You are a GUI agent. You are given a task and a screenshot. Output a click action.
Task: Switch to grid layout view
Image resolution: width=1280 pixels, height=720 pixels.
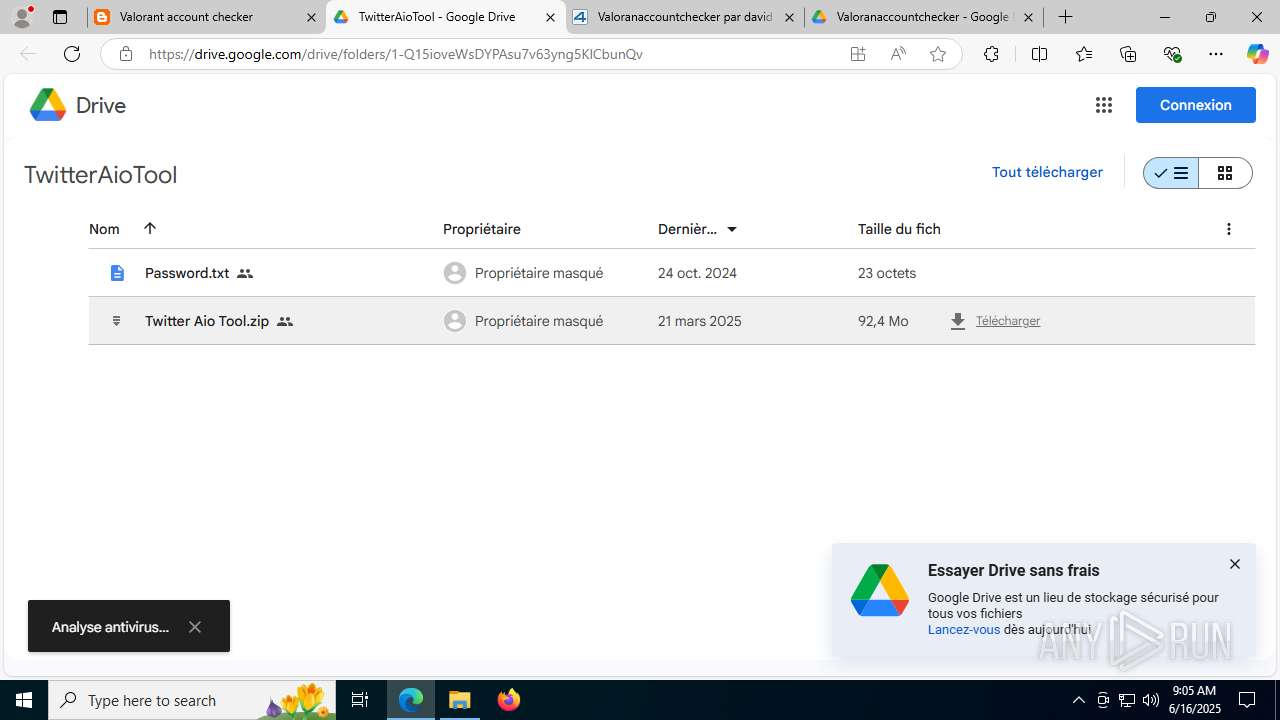(x=1225, y=173)
